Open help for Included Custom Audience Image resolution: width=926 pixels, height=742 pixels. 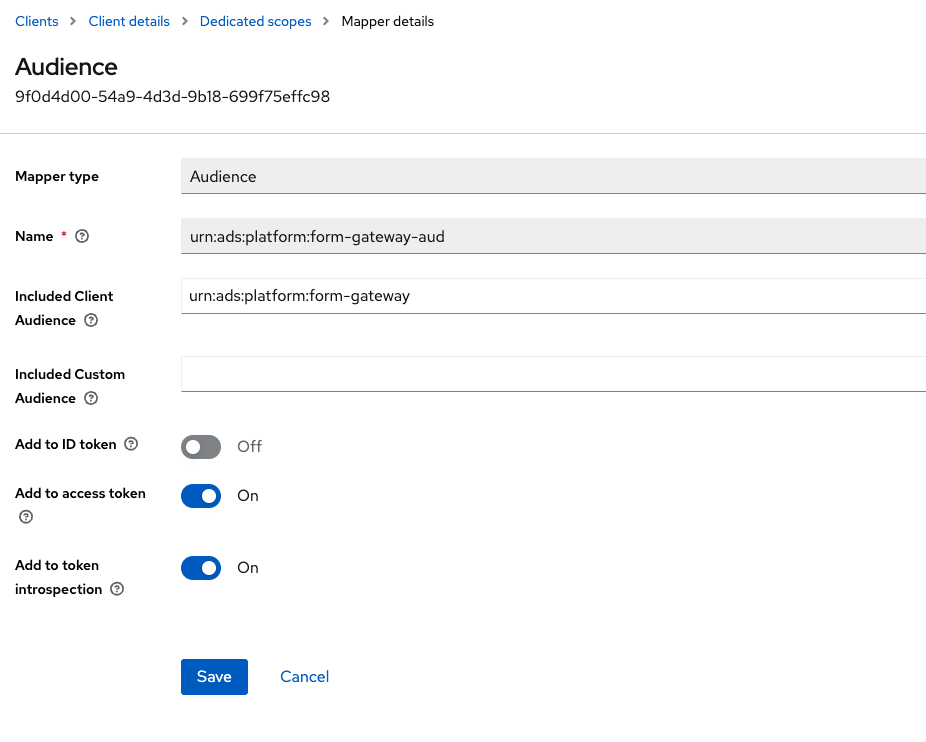(x=91, y=399)
